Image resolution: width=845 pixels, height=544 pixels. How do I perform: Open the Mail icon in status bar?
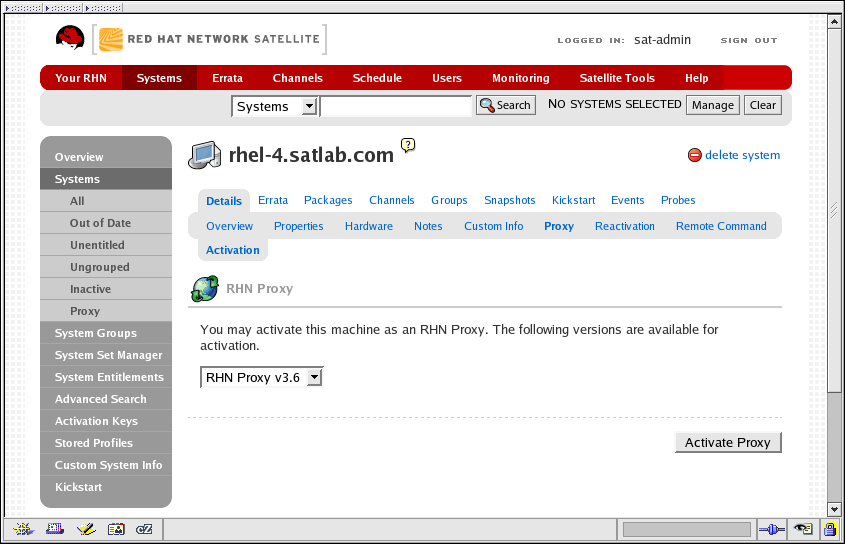54,529
